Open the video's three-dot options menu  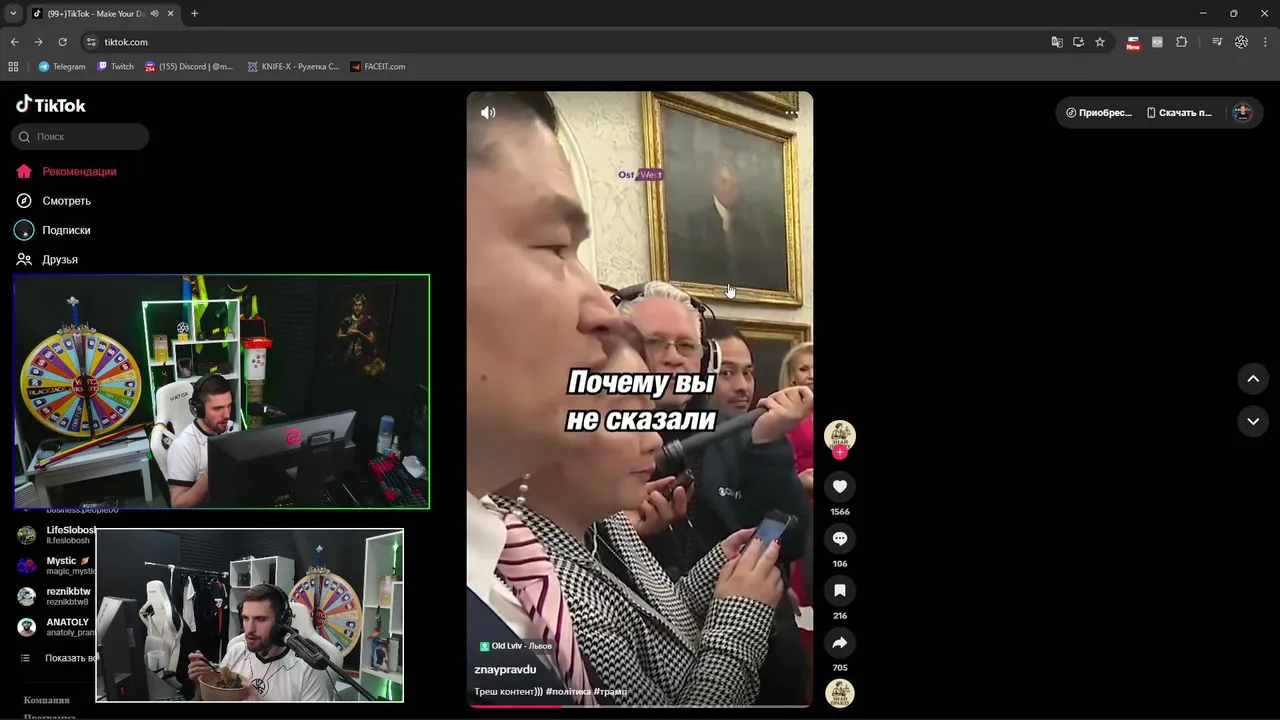[791, 113]
